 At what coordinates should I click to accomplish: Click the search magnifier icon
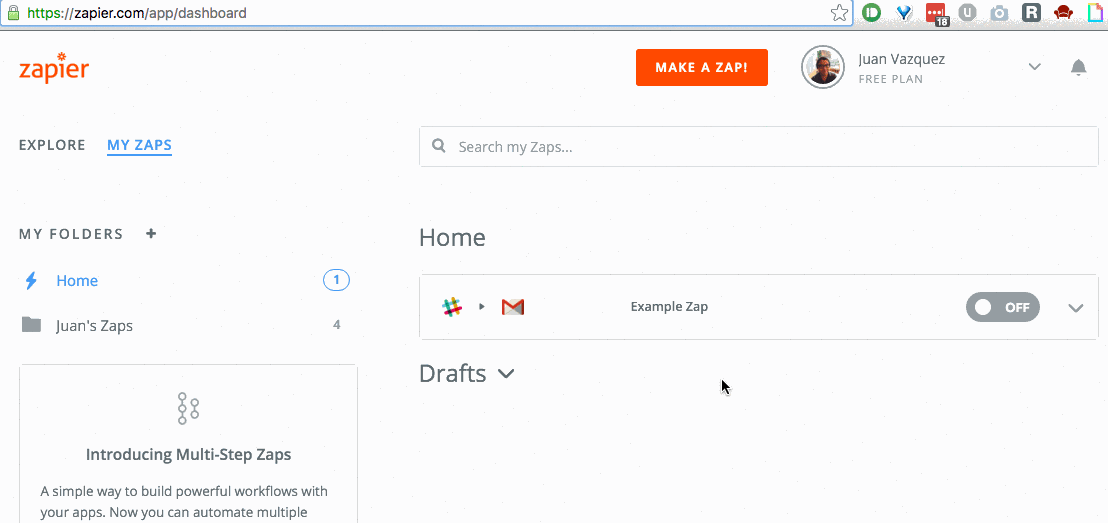coord(439,146)
